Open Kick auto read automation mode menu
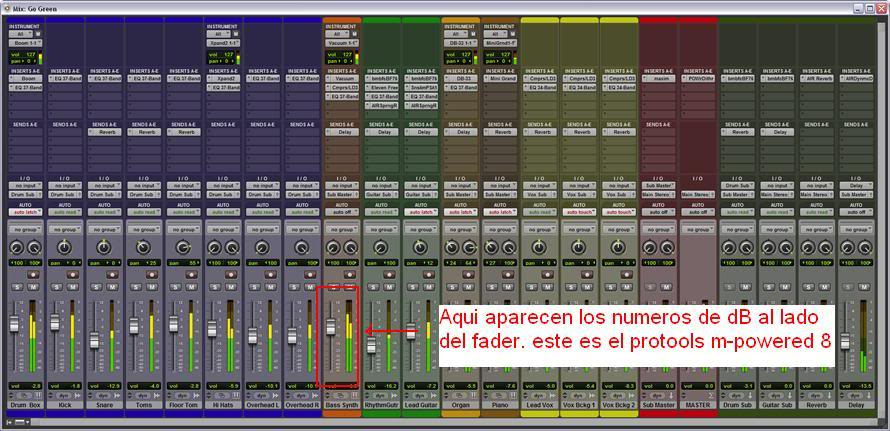Screen dimensions: 890x431 click(x=64, y=212)
